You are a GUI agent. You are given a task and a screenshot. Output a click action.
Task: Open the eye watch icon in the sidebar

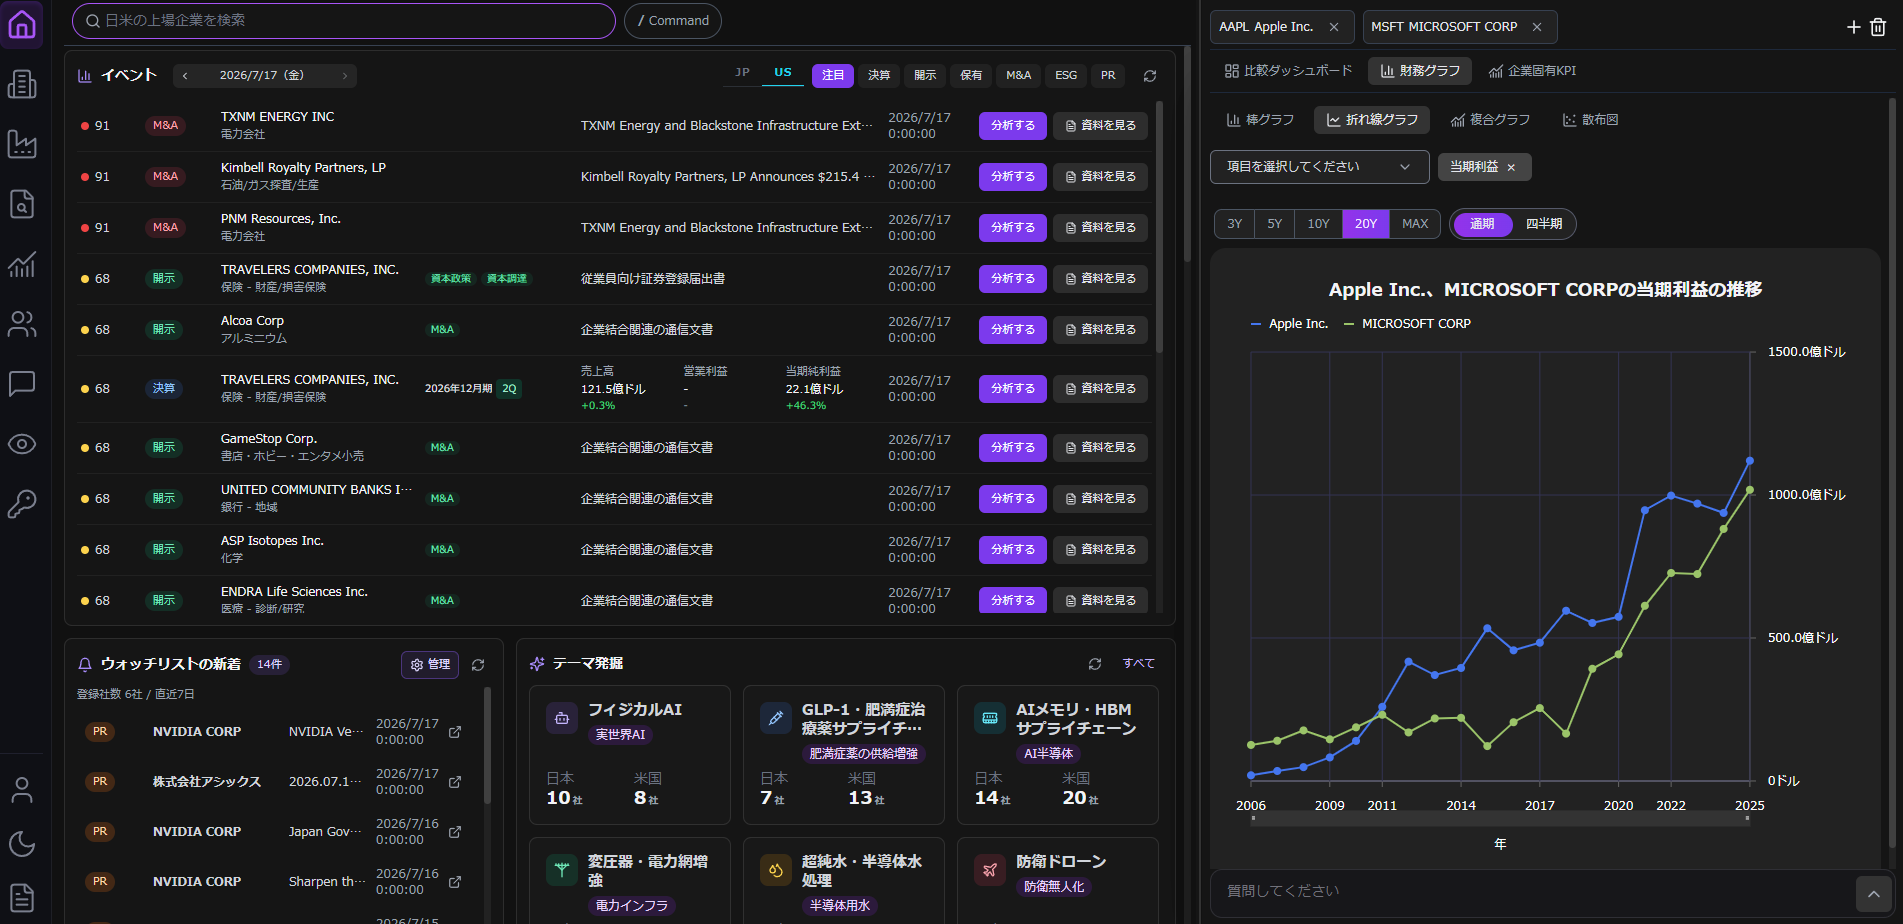point(22,444)
